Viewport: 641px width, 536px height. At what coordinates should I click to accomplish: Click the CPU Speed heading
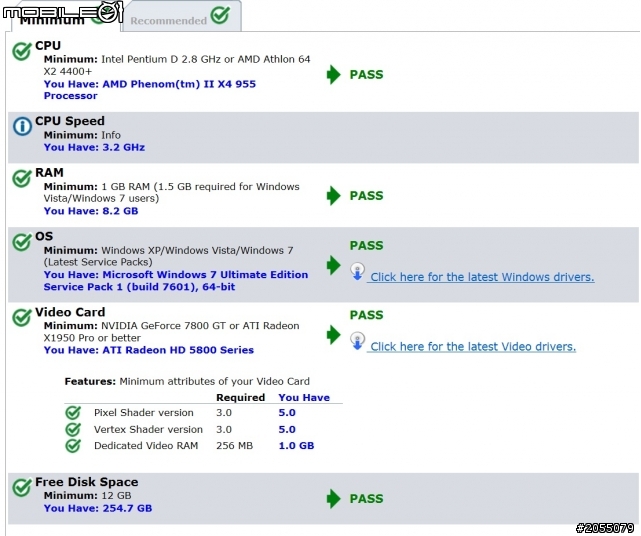pyautogui.click(x=70, y=121)
